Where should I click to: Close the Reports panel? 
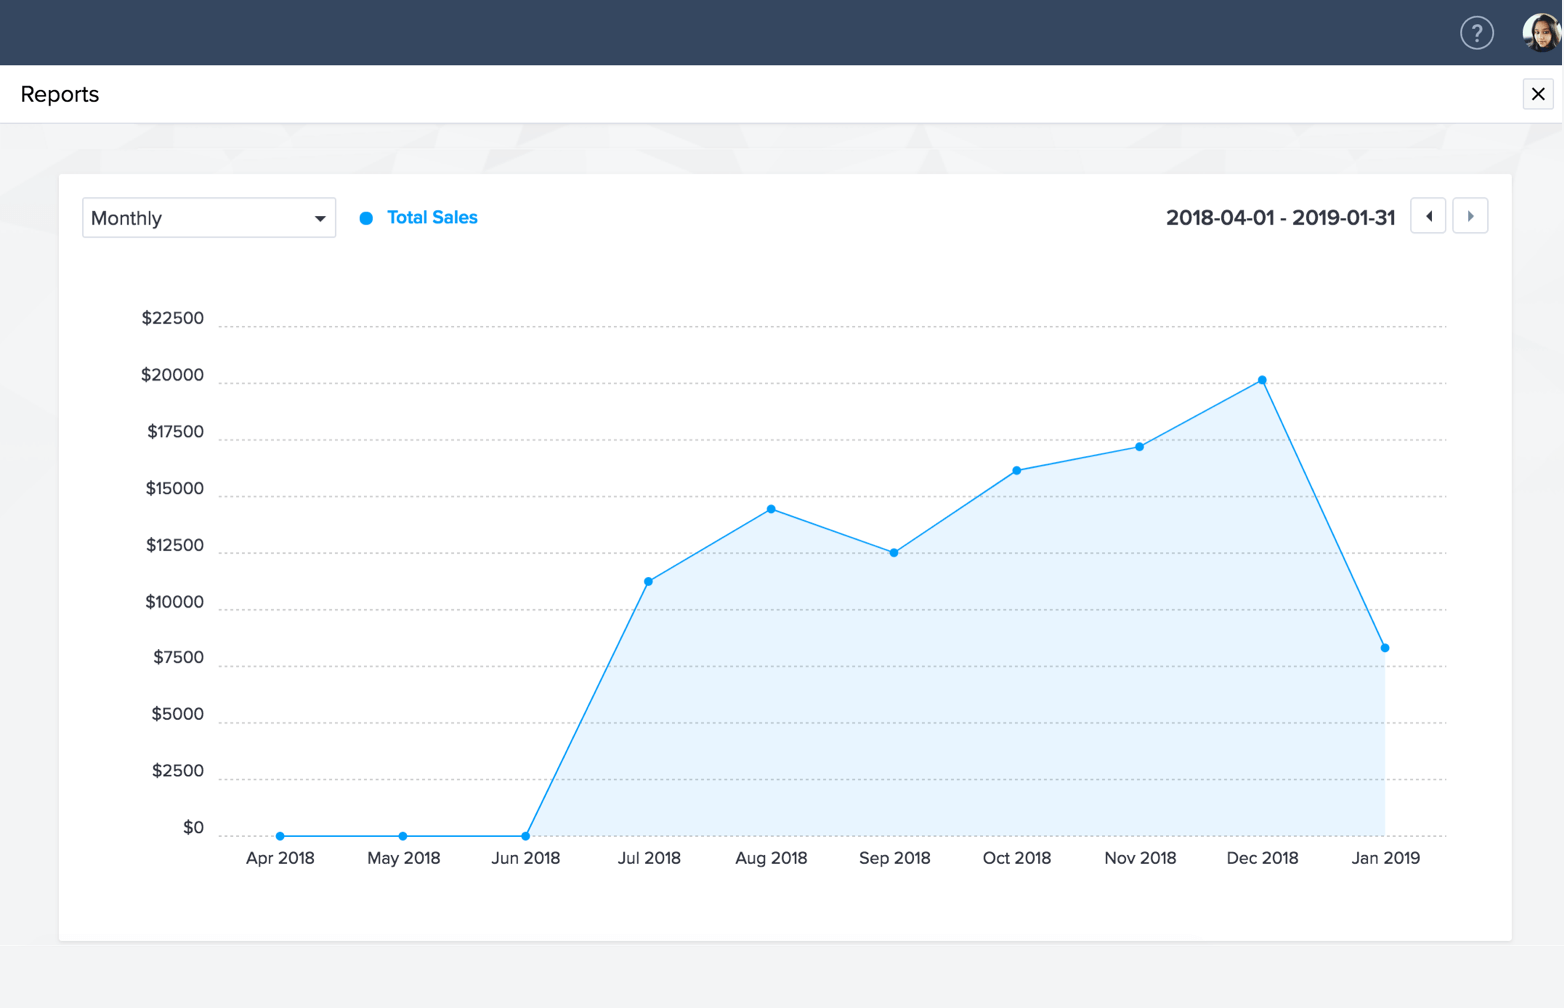tap(1538, 94)
